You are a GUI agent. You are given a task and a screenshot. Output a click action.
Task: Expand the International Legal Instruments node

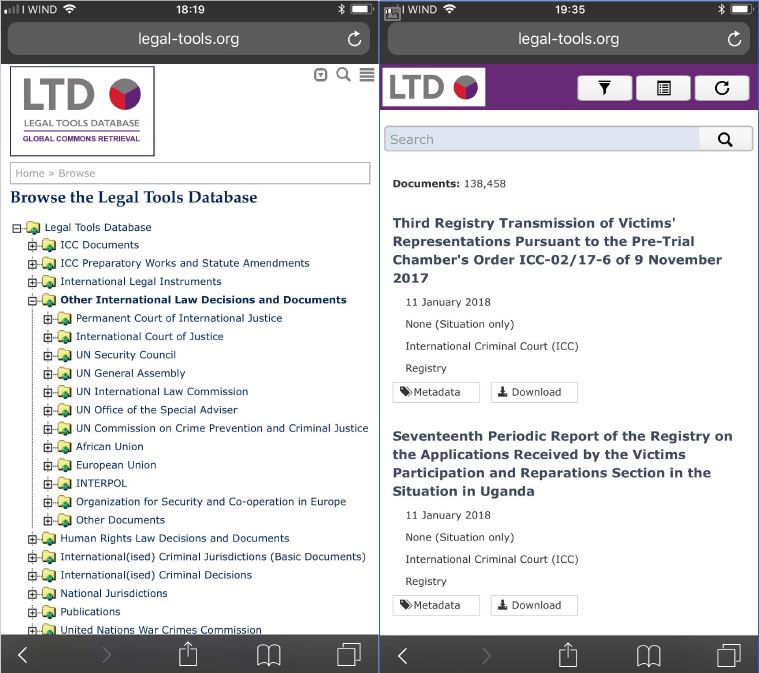pos(32,282)
